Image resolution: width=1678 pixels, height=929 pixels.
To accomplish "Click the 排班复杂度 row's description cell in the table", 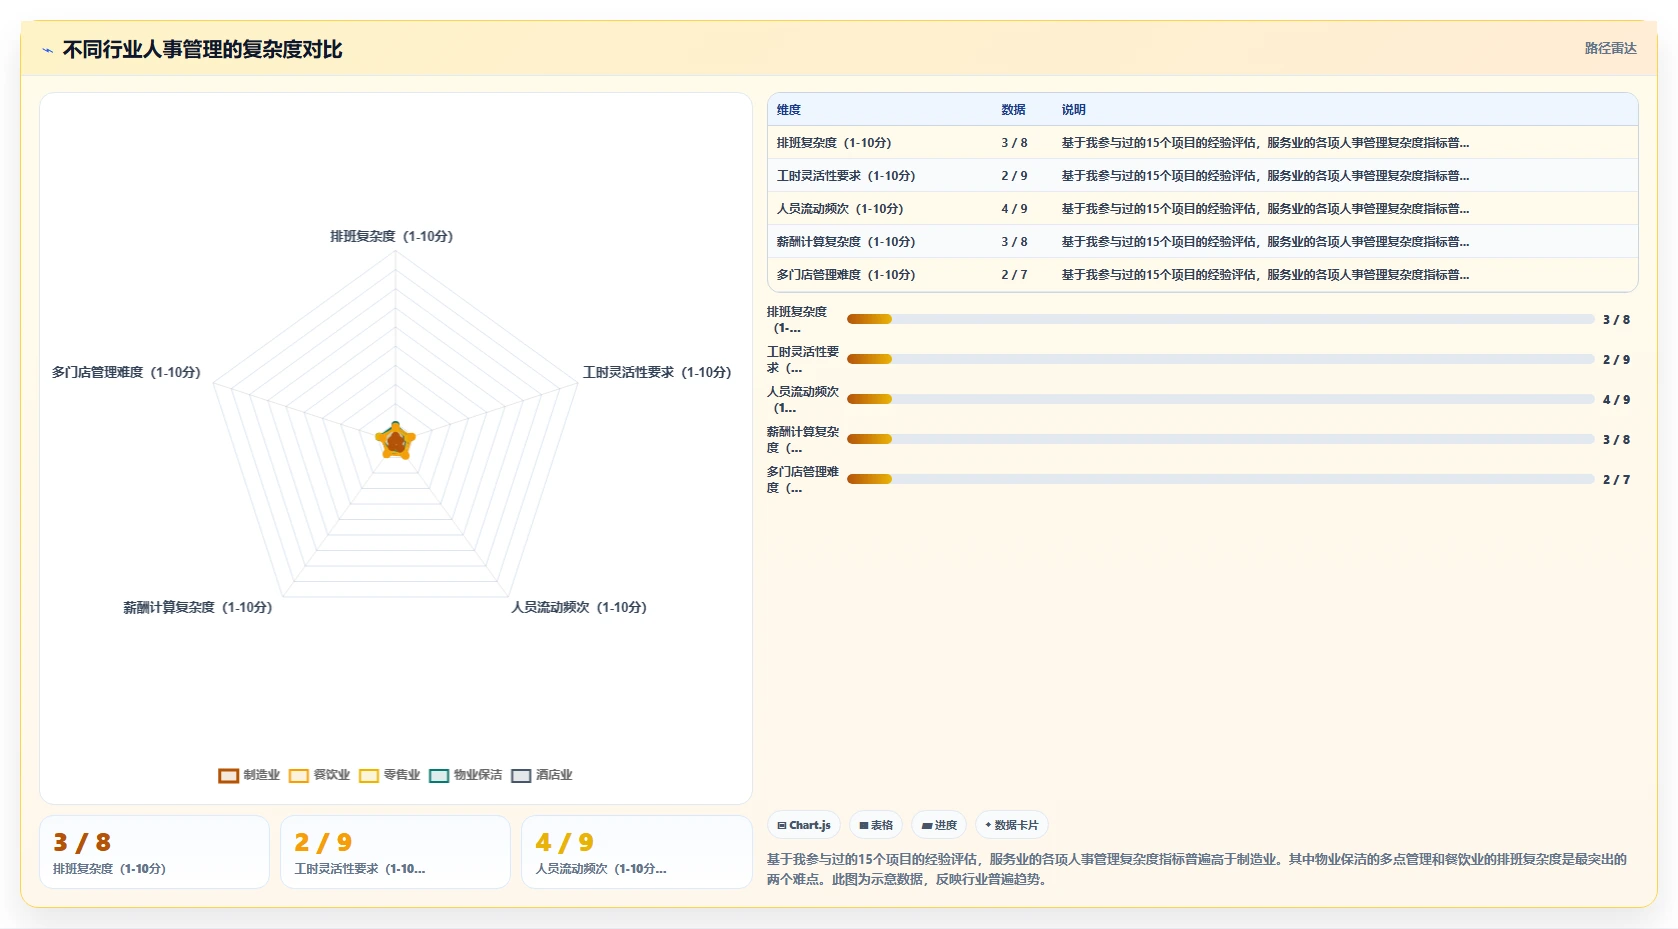I will coord(1265,143).
